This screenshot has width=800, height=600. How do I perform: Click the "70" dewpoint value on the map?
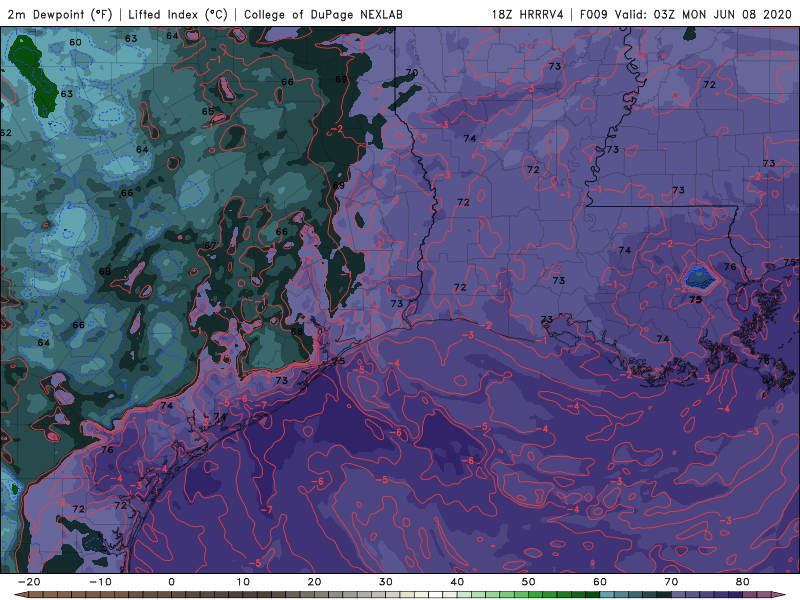click(x=412, y=72)
